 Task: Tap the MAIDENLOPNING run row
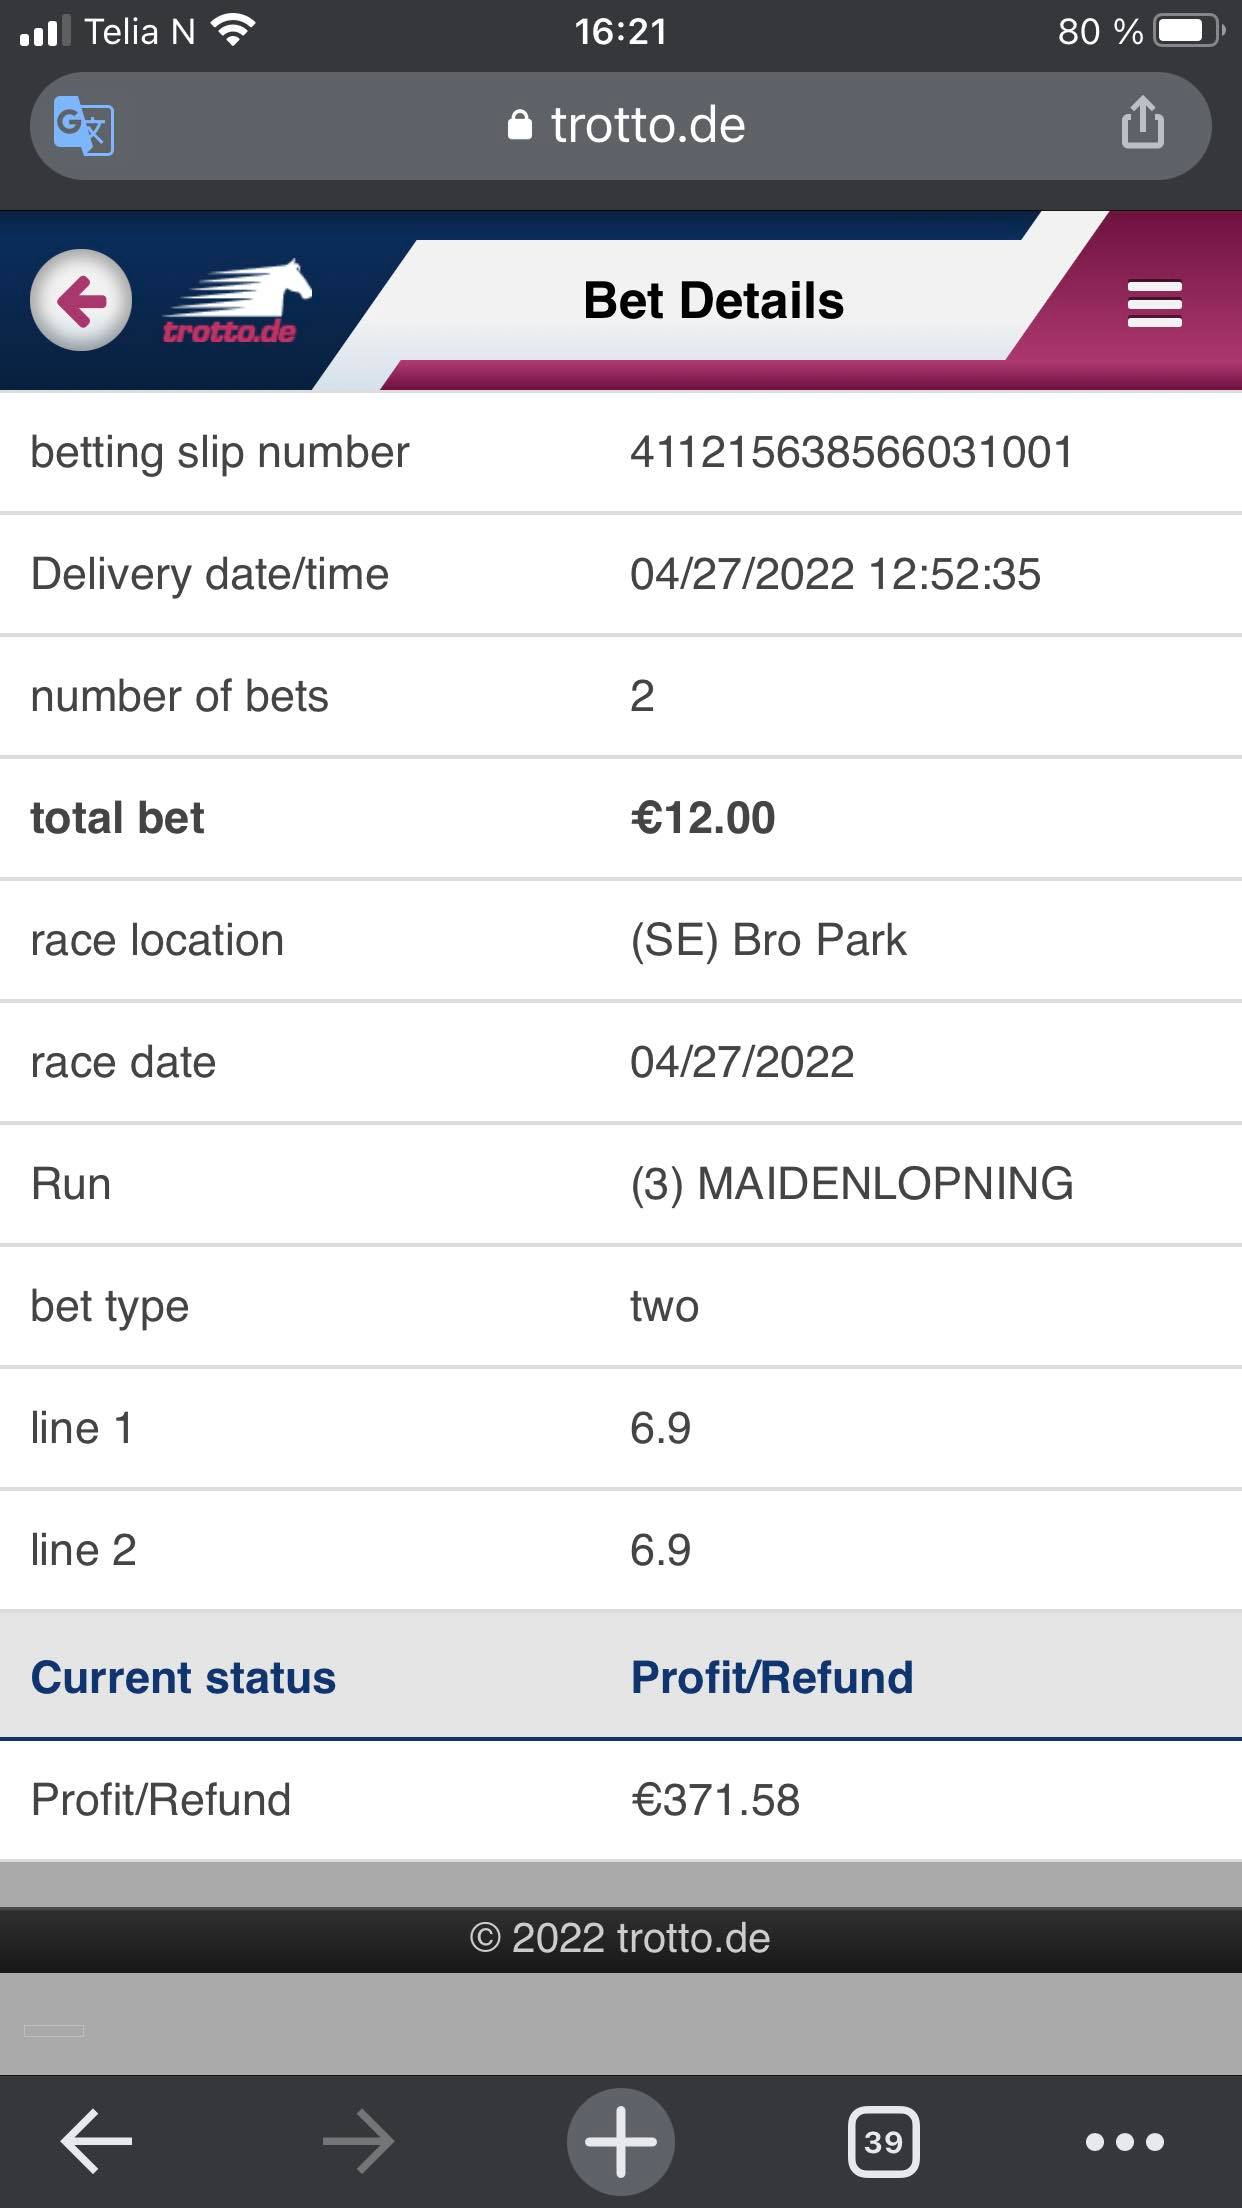tap(621, 1184)
